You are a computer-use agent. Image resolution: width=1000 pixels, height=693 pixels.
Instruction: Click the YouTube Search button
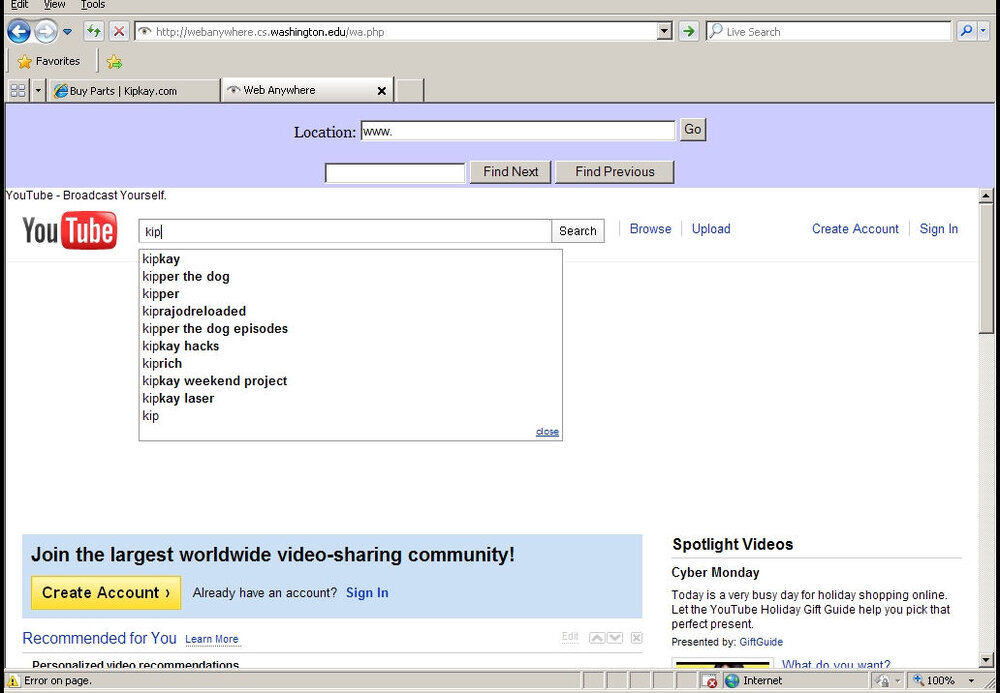(x=578, y=231)
